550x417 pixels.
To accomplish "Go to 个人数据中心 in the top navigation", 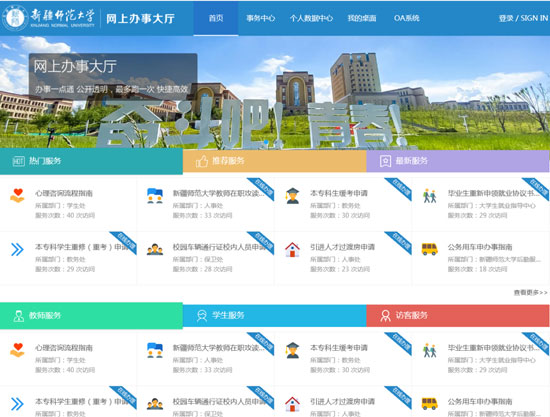I will tap(311, 18).
